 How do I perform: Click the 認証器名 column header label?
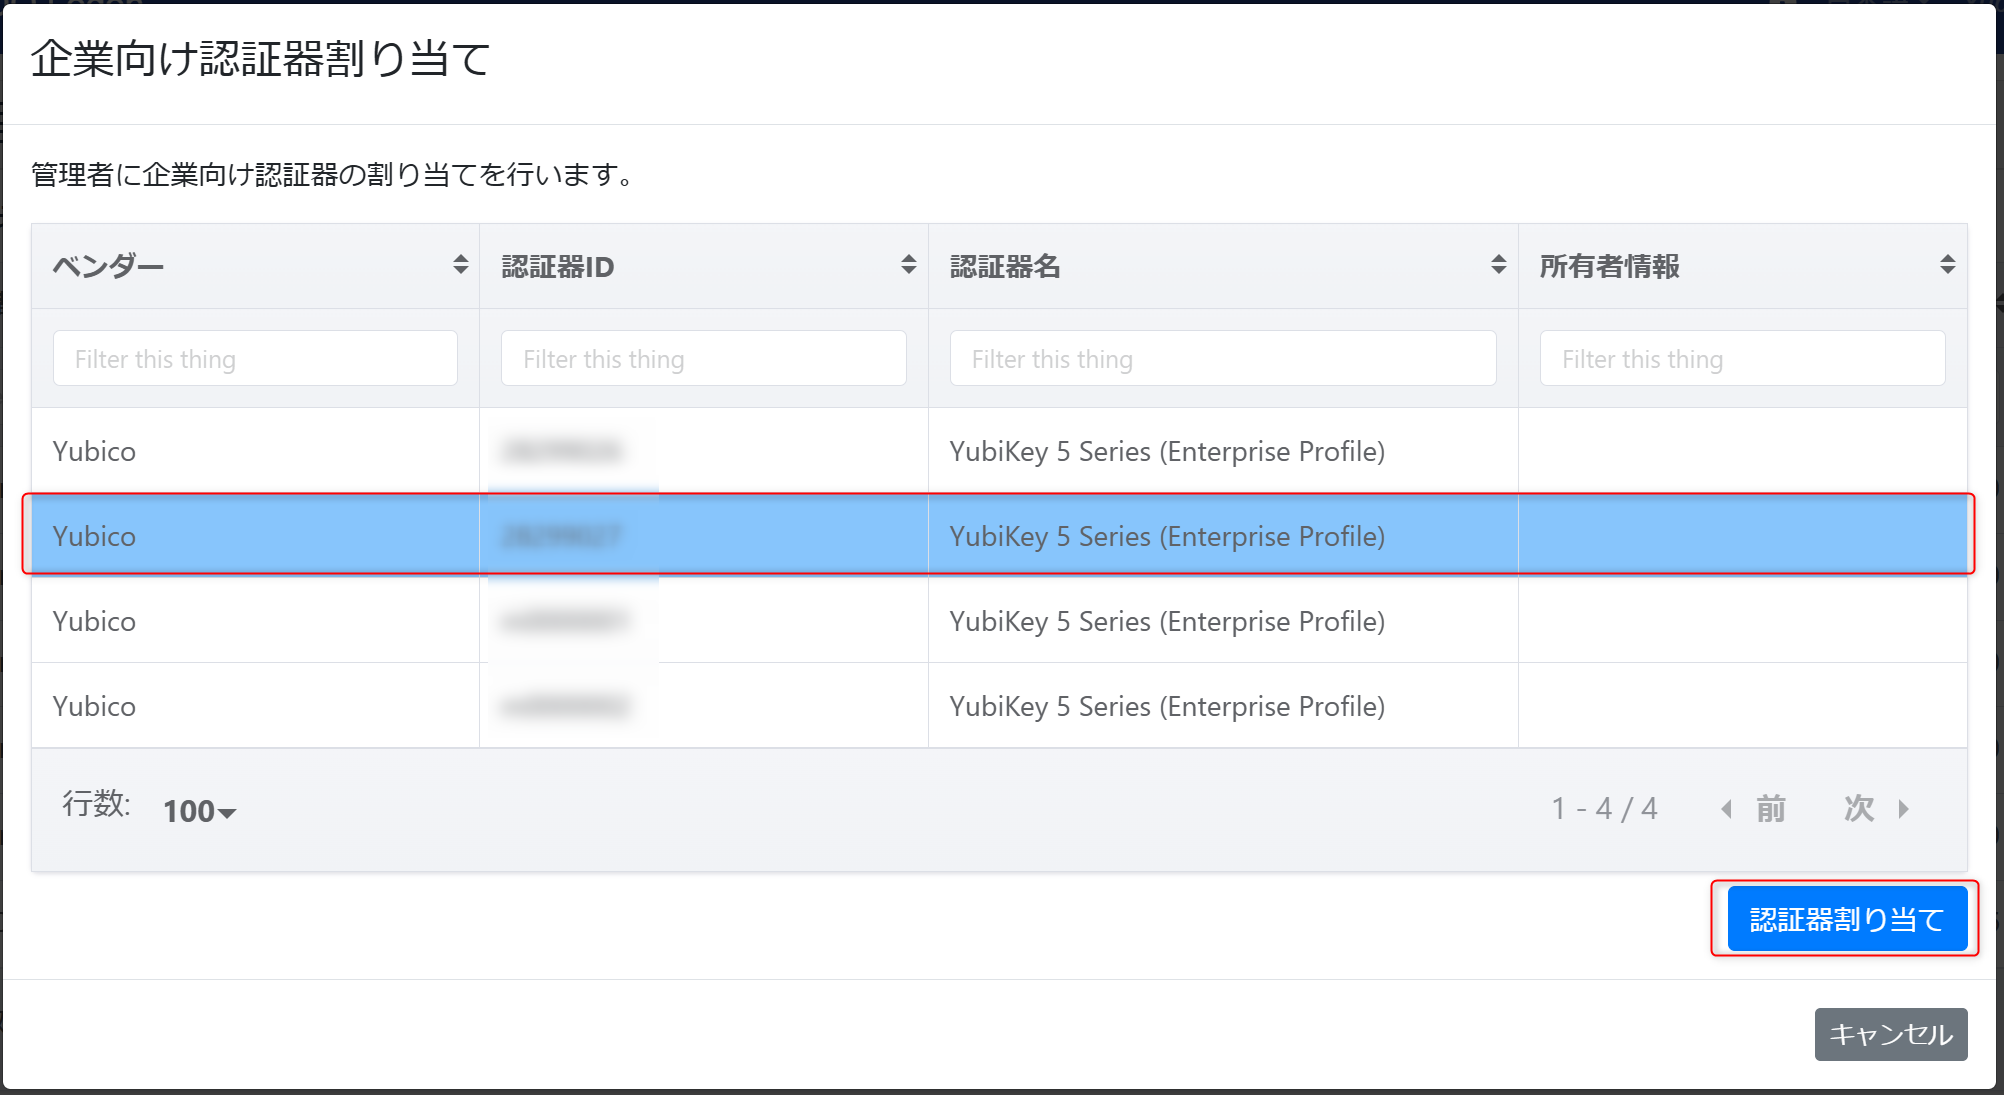tap(1005, 266)
